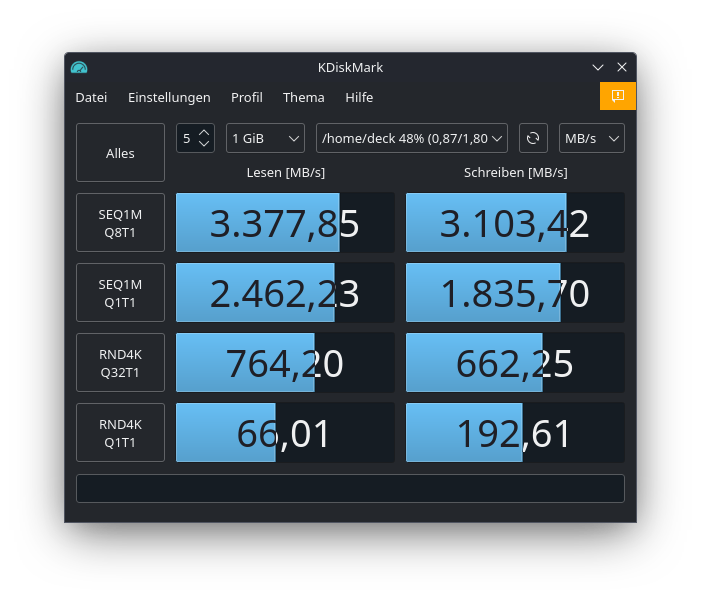Image resolution: width=701 pixels, height=599 pixels.
Task: Open the Hilfe menu
Action: tap(359, 97)
